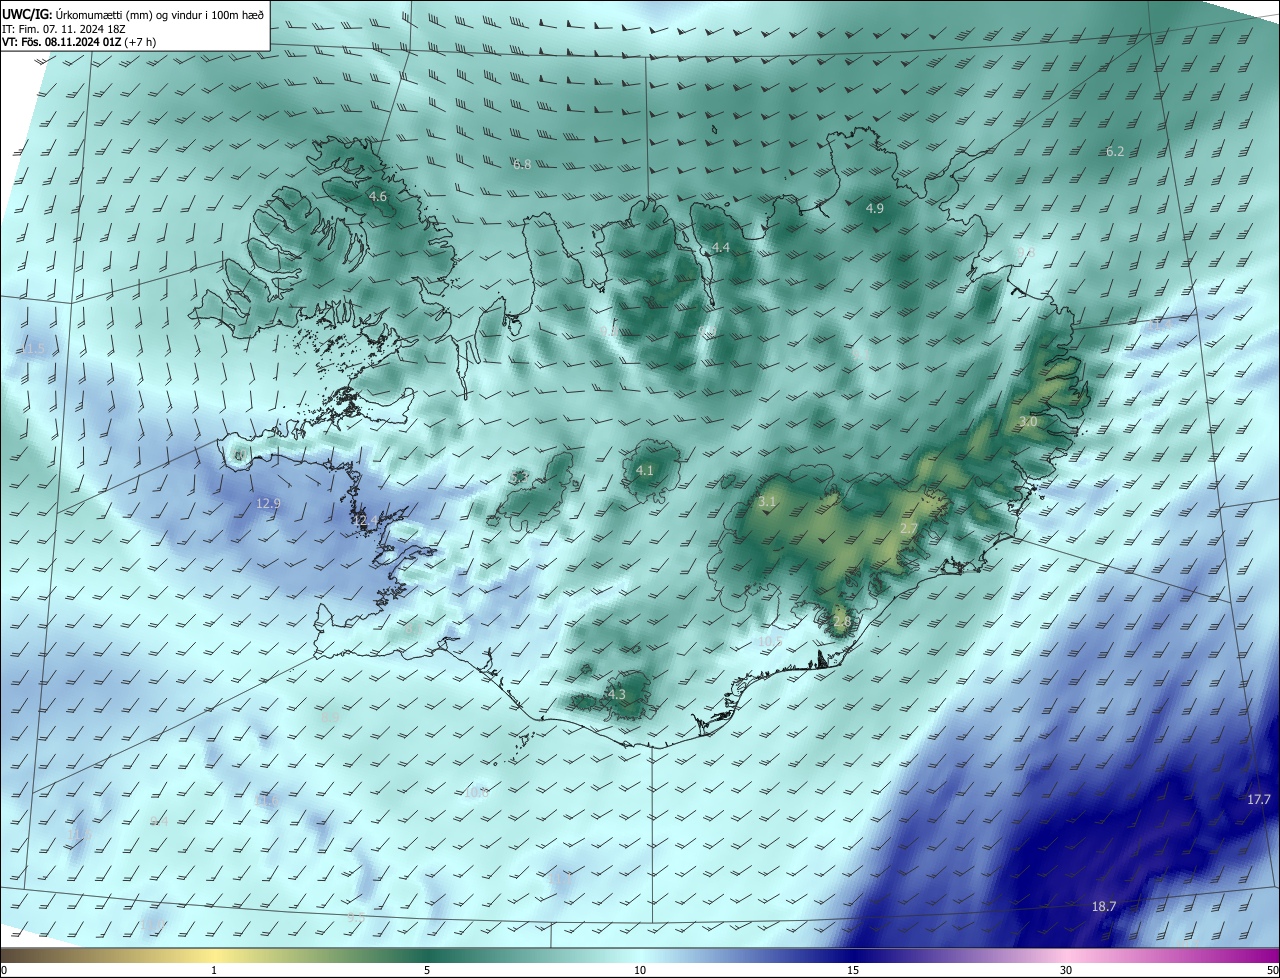
Task: Click the 18.7 precipitation value label
Action: (x=1104, y=906)
